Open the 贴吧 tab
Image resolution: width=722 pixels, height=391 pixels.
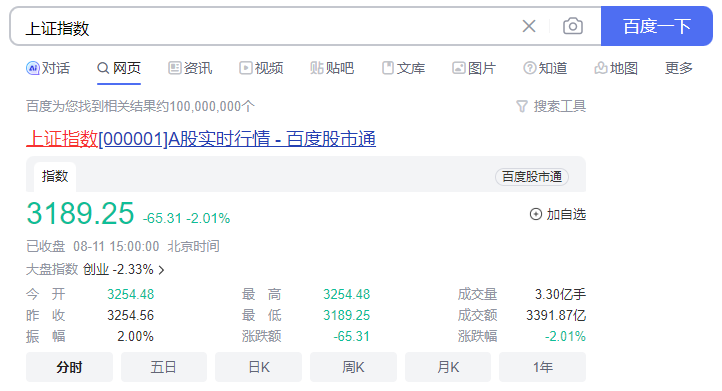click(332, 68)
